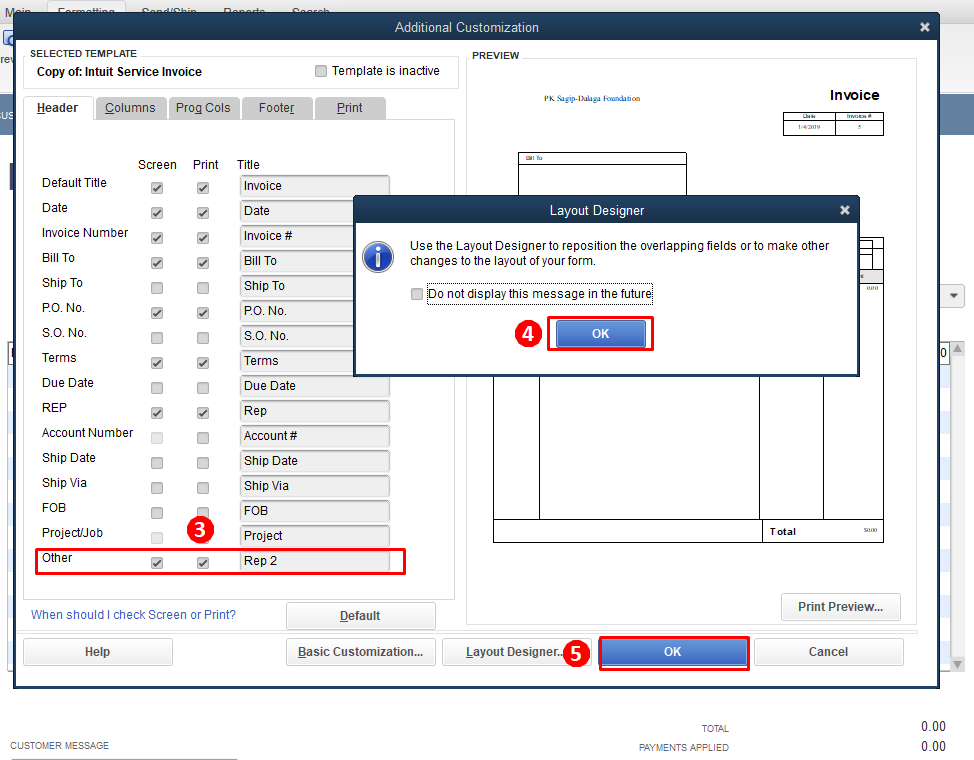Toggle REP Print checkbox
This screenshot has width=974, height=760.
click(x=203, y=413)
